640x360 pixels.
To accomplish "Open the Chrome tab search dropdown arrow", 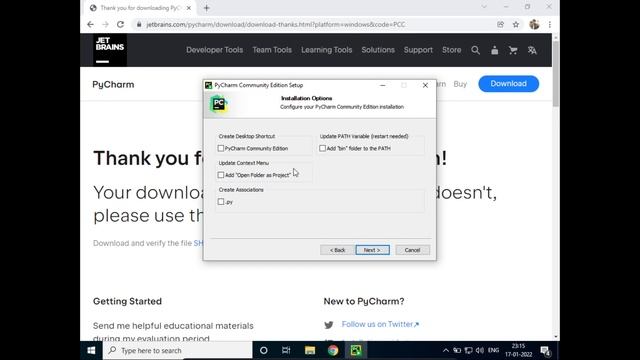I will pos(484,7).
